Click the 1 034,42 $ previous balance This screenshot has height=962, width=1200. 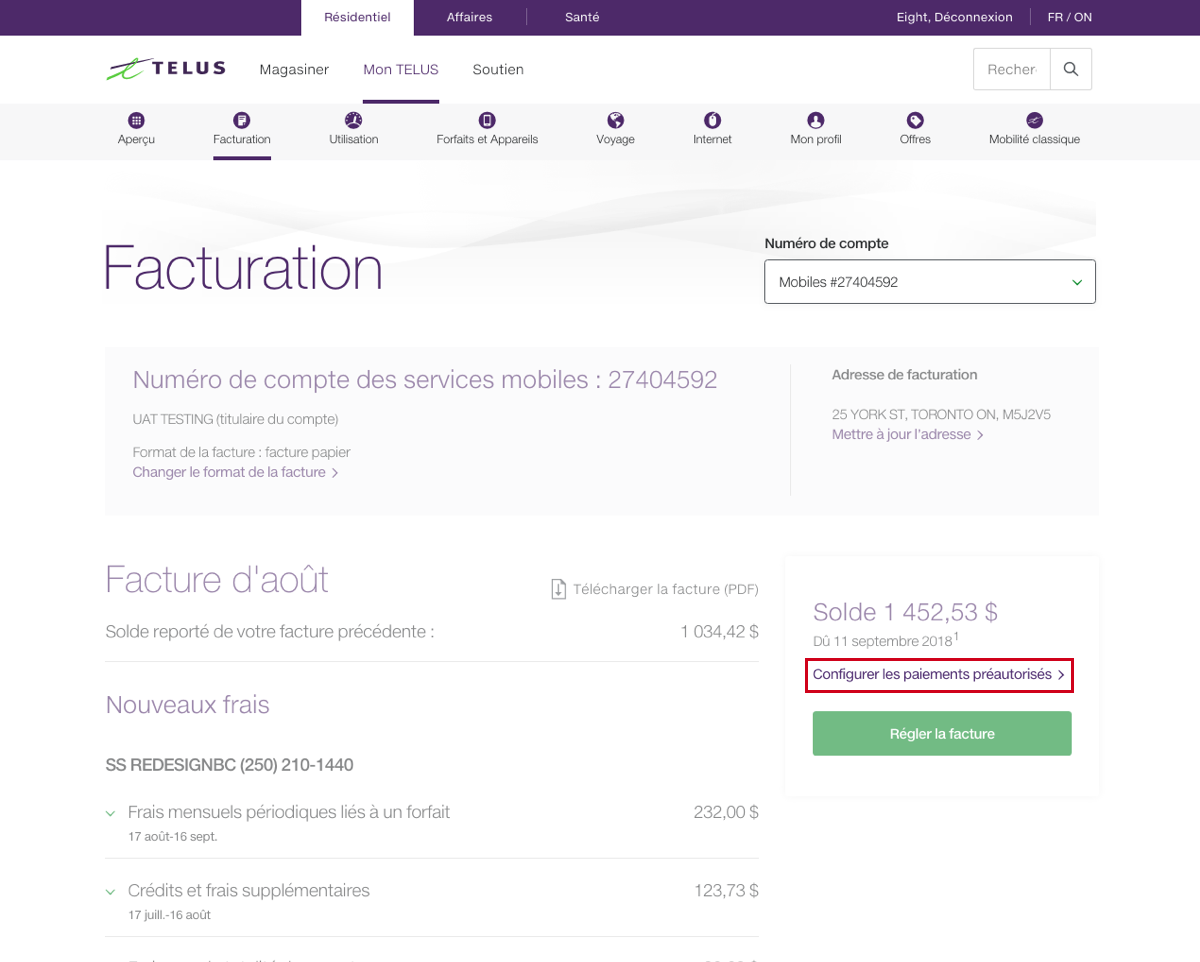click(720, 632)
